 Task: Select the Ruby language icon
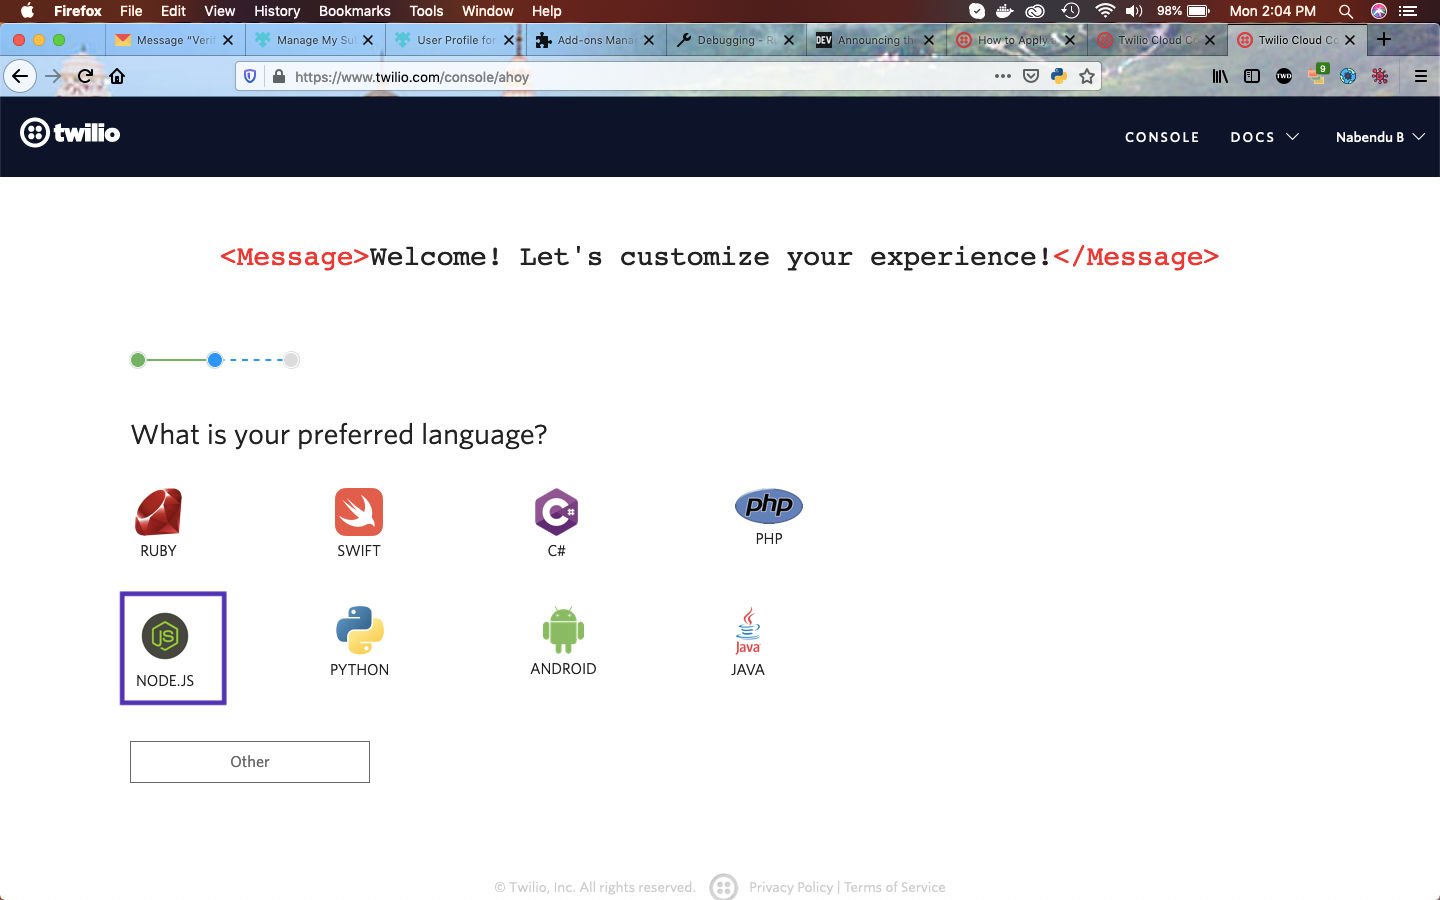tap(158, 512)
